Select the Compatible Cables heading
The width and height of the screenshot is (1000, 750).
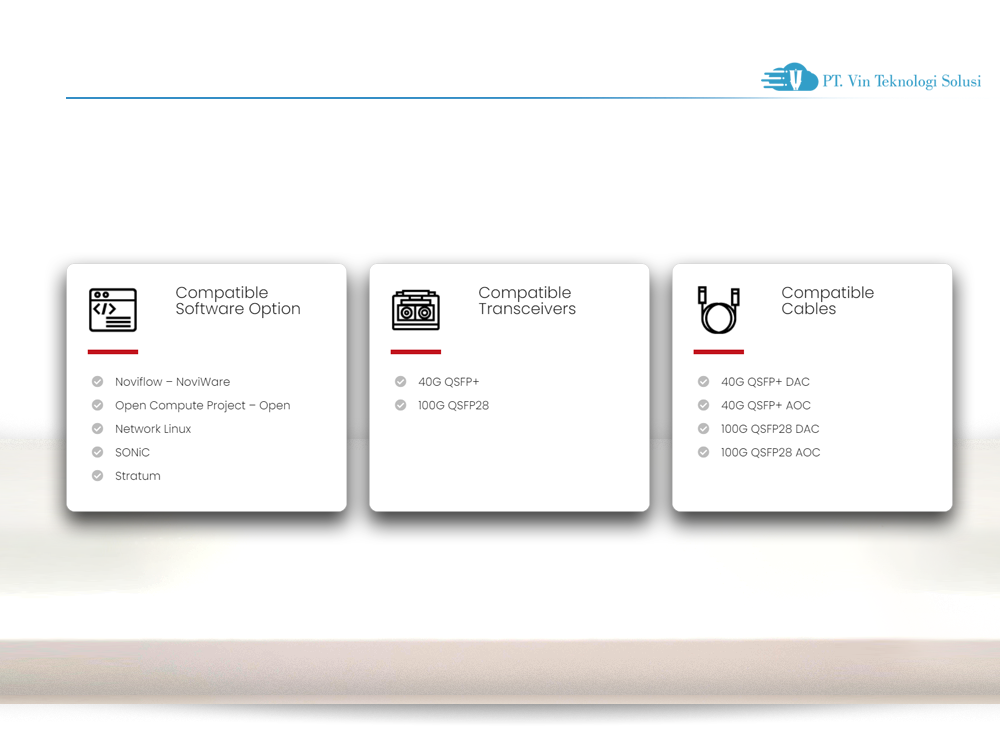pyautogui.click(x=828, y=300)
